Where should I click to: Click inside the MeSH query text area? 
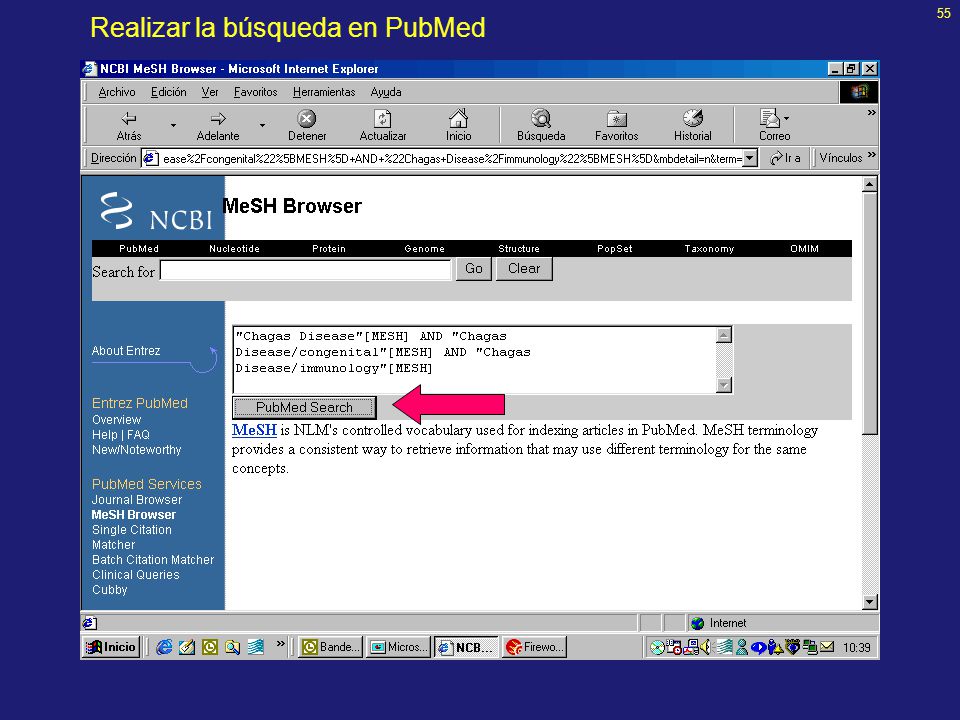[474, 359]
